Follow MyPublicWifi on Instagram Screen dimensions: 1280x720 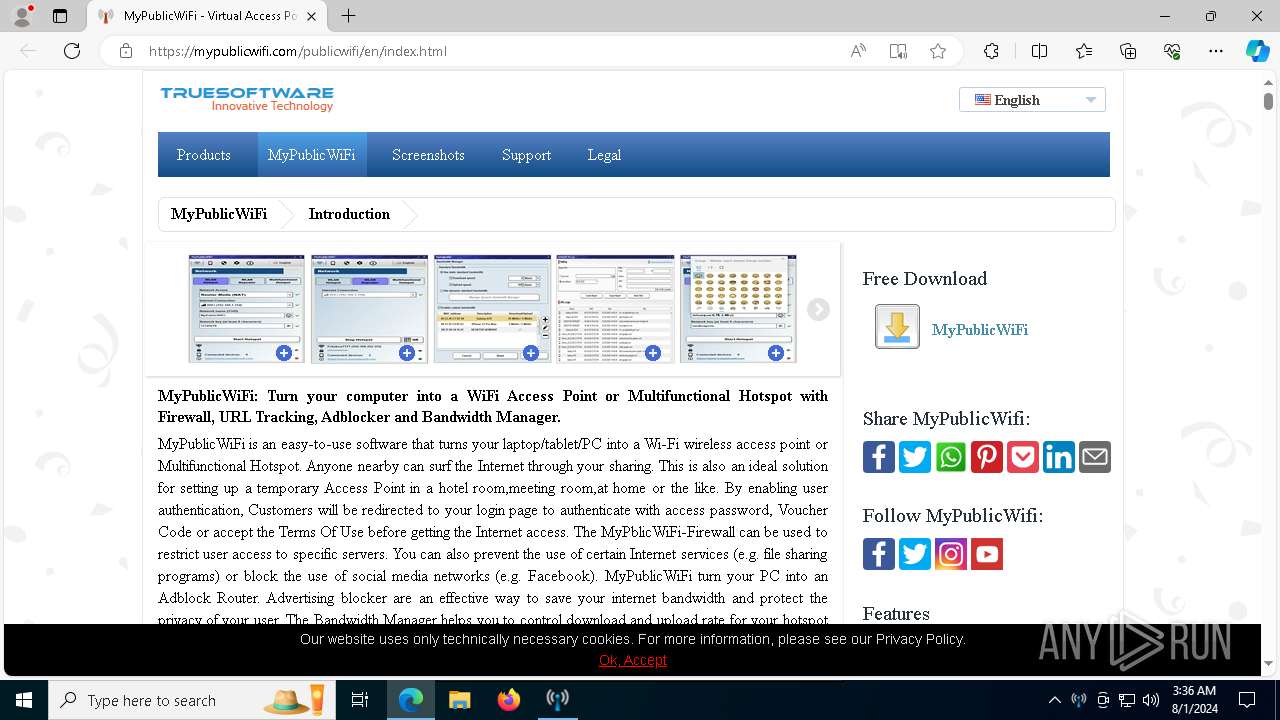point(951,554)
